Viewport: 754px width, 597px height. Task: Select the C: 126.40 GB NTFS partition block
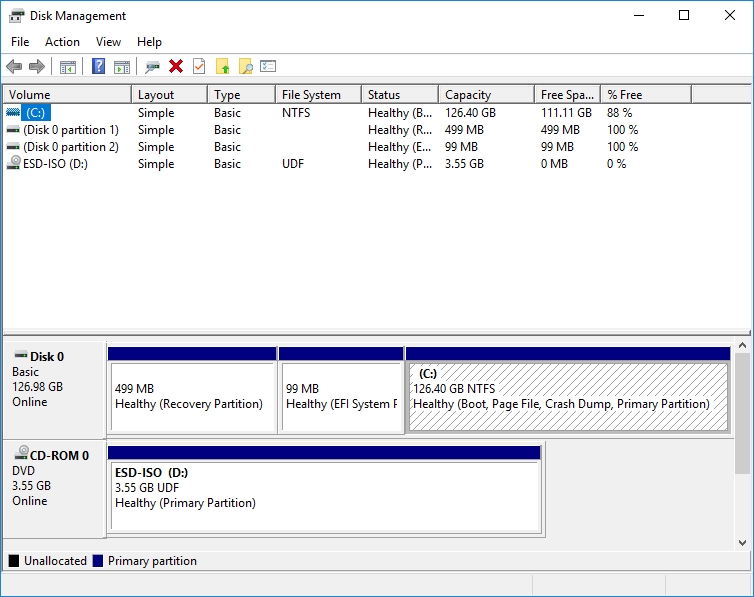point(568,390)
